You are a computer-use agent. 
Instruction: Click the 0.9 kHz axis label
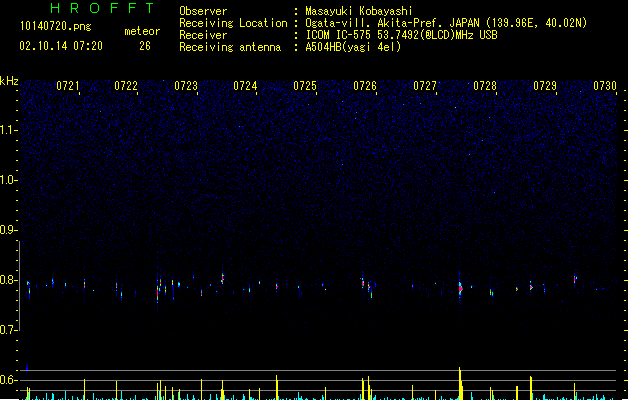click(x=9, y=230)
